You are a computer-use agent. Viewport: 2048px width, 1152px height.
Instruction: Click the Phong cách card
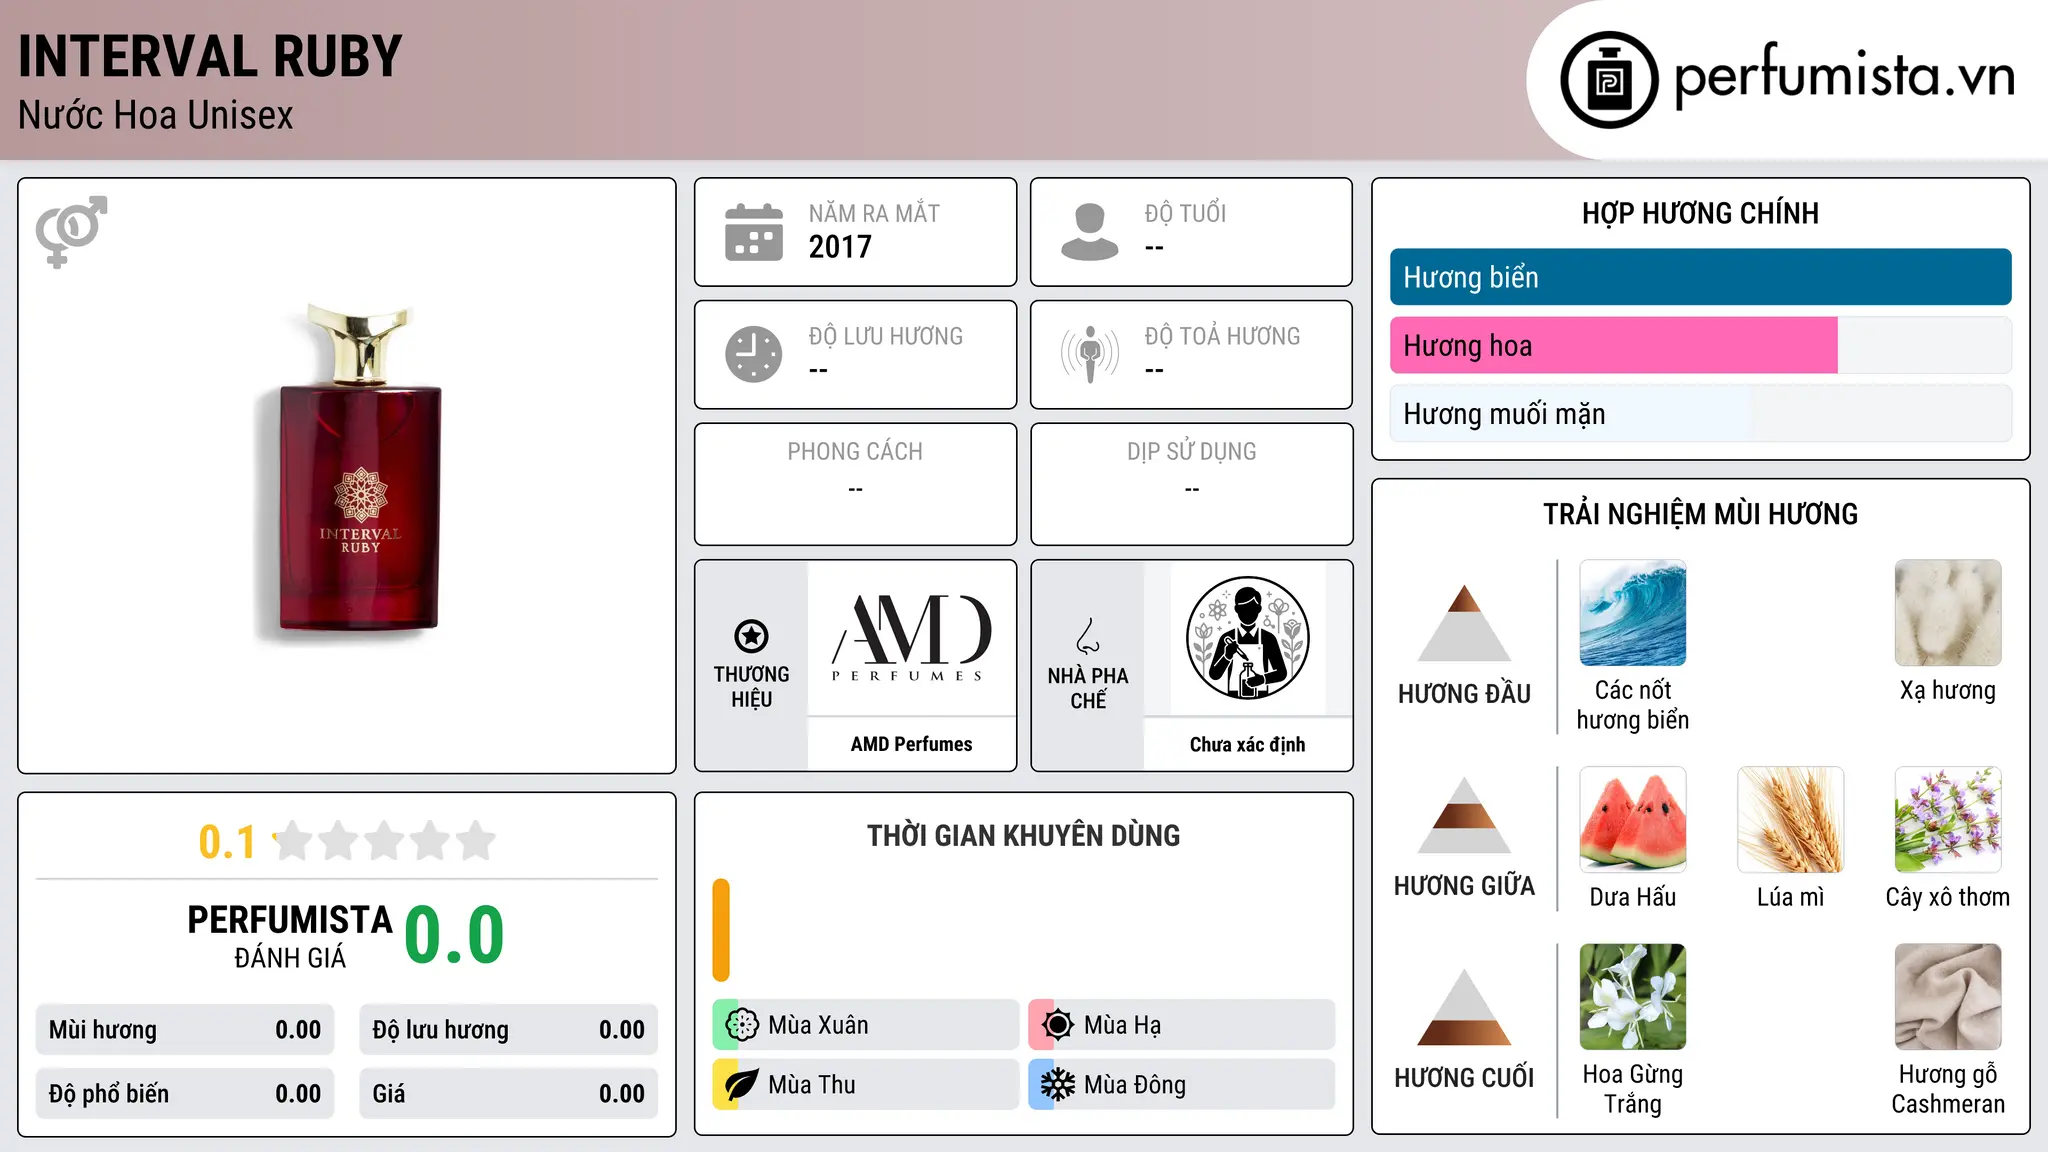855,484
